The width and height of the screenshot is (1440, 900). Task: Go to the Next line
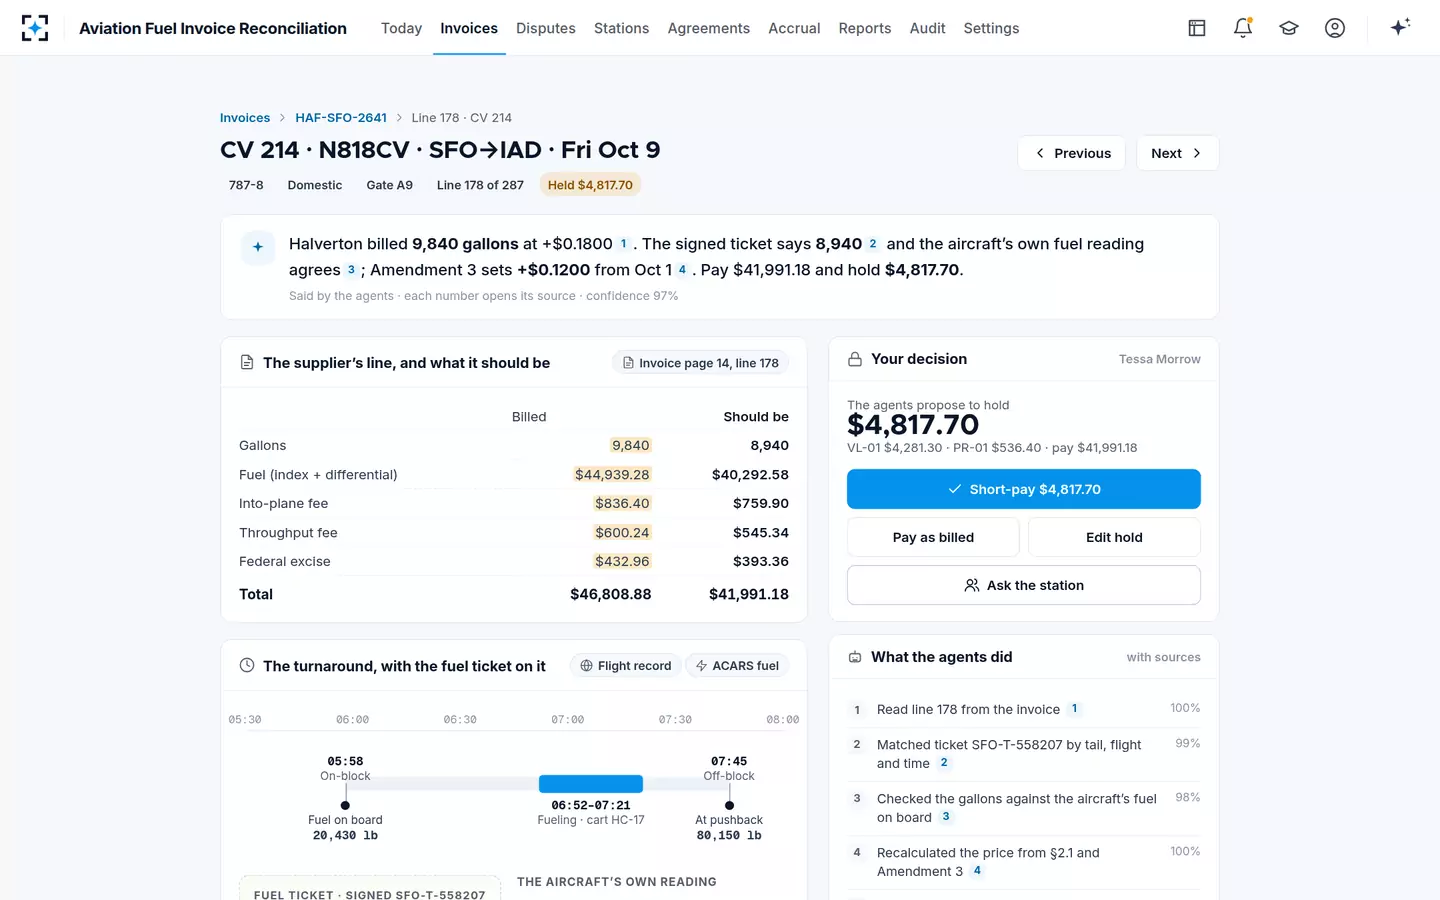1177,153
